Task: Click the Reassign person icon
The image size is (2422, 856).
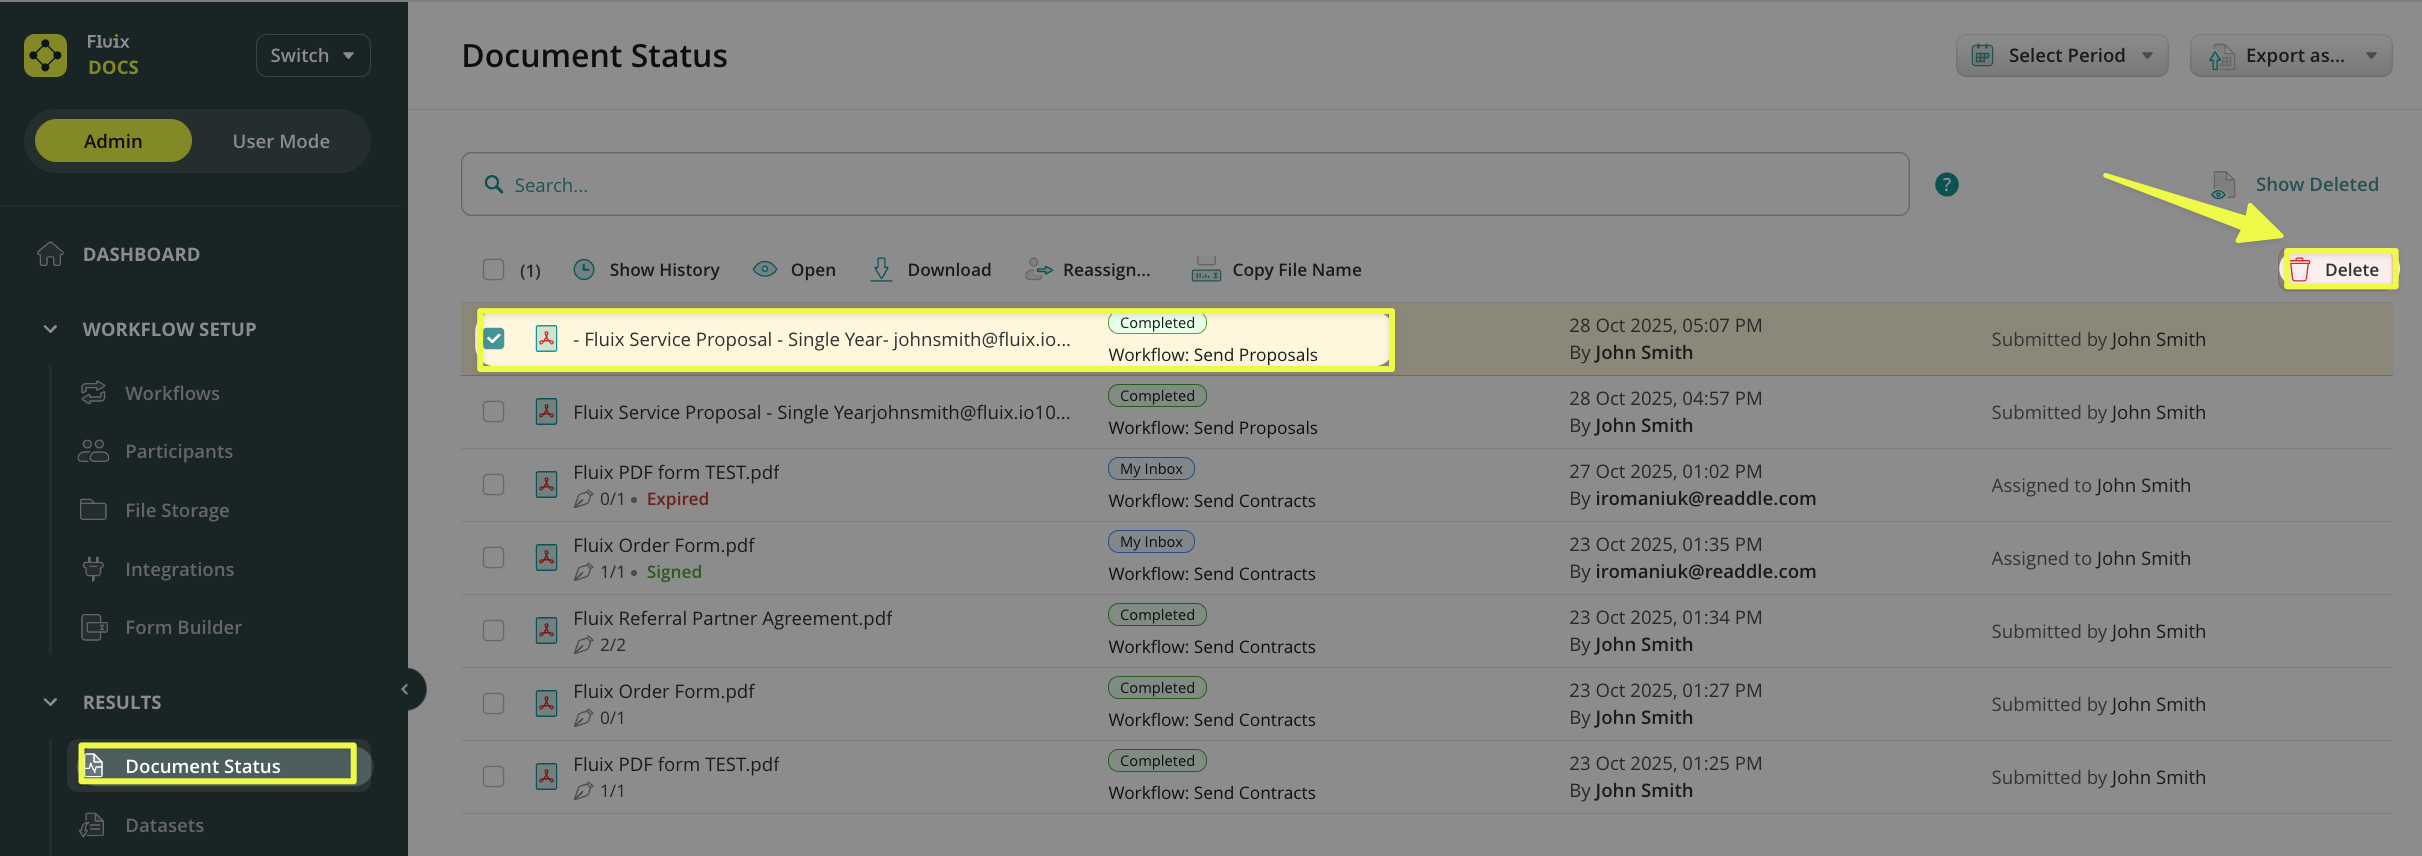Action: (x=1038, y=270)
